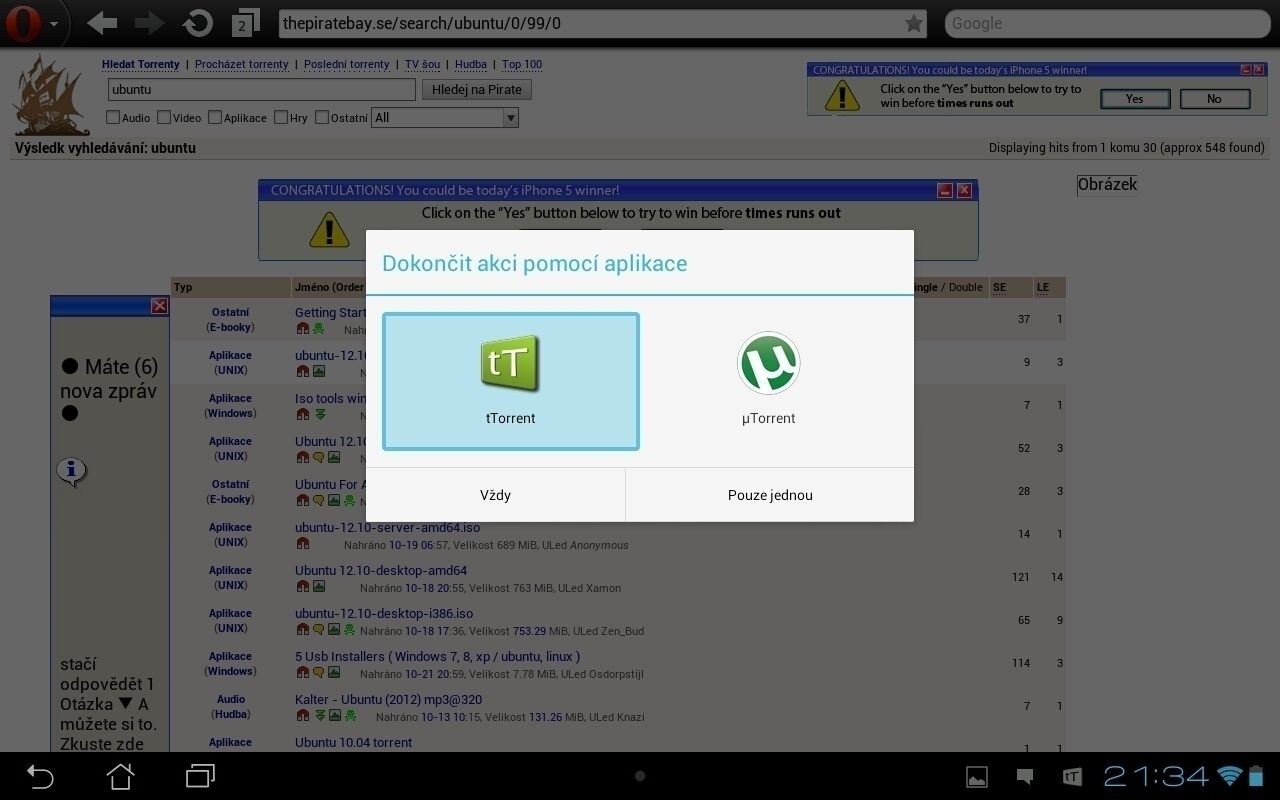1280x800 pixels.
Task: Tap Android back button
Action: pos(40,776)
